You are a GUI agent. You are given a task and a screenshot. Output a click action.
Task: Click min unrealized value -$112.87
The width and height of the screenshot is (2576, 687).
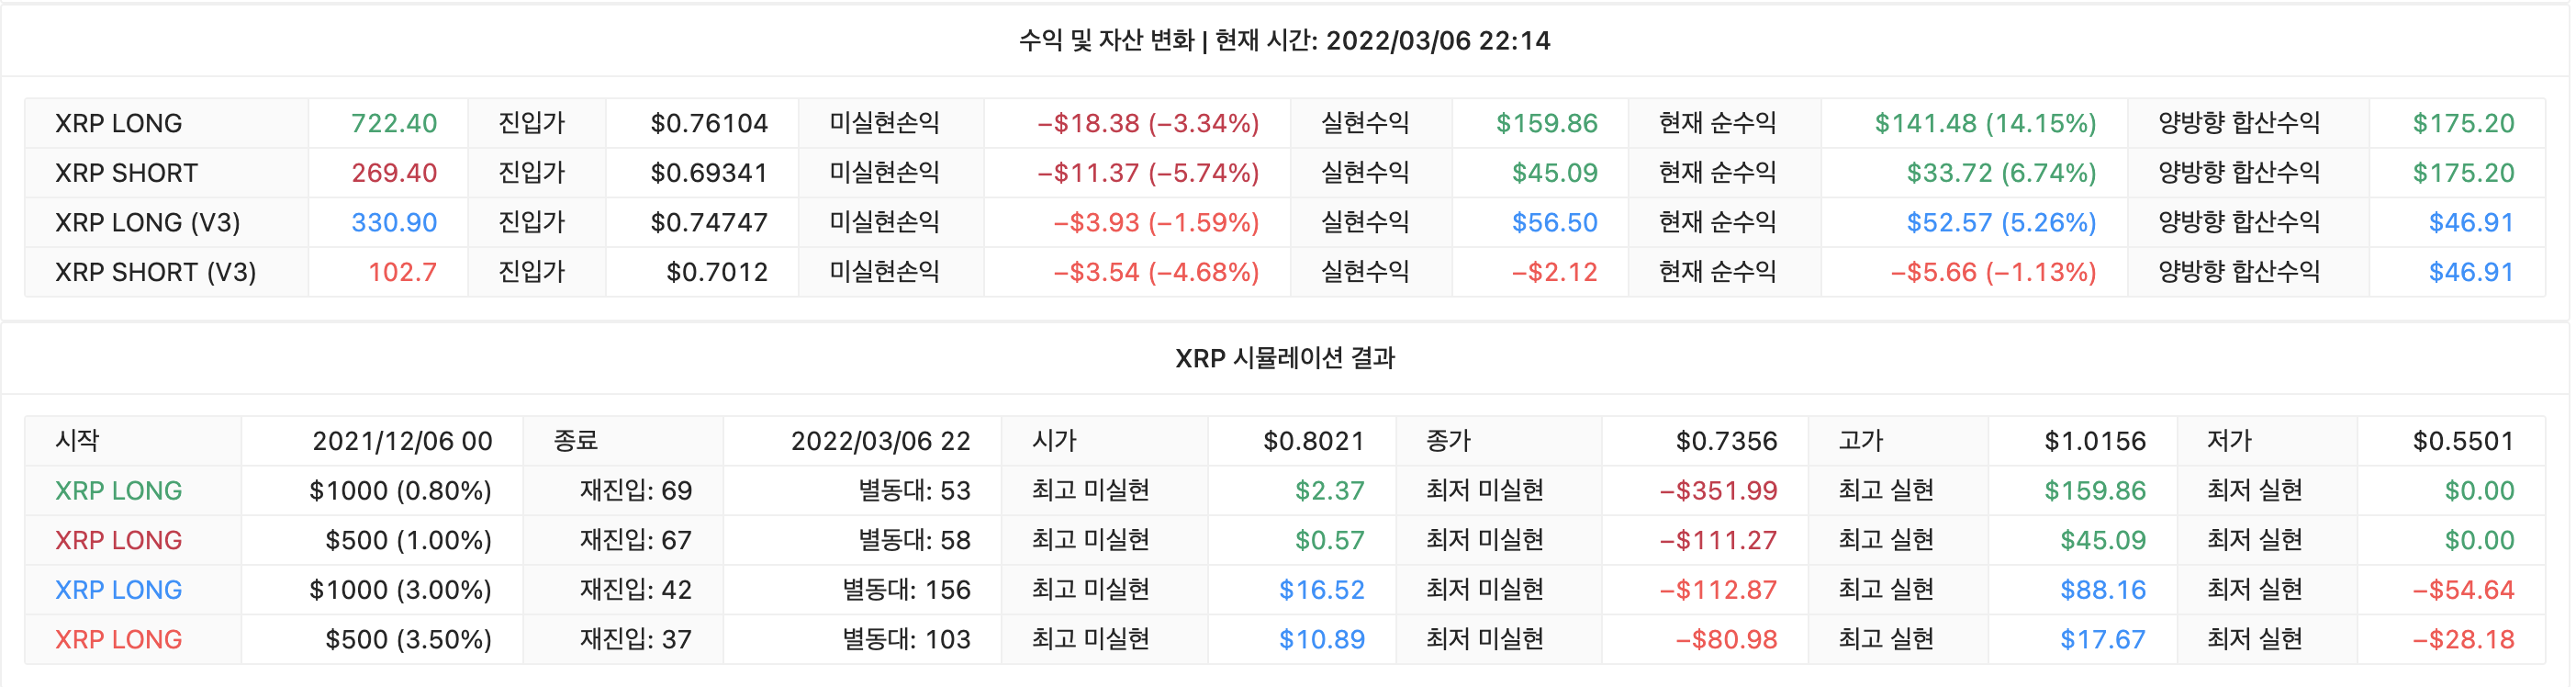(x=1718, y=590)
